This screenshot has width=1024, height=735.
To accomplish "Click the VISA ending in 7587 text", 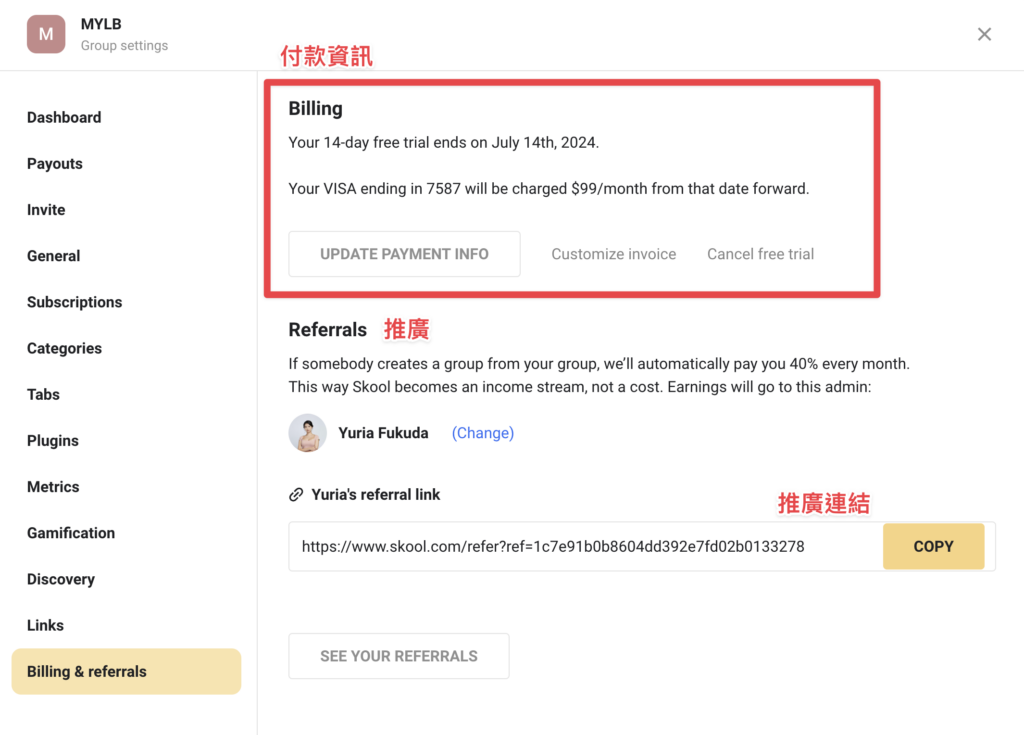I will [x=549, y=189].
